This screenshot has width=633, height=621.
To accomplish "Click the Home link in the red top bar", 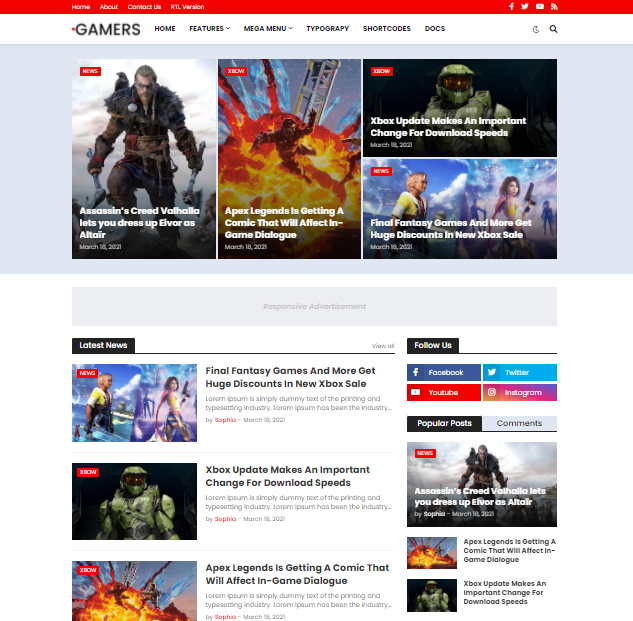I will click(x=81, y=7).
